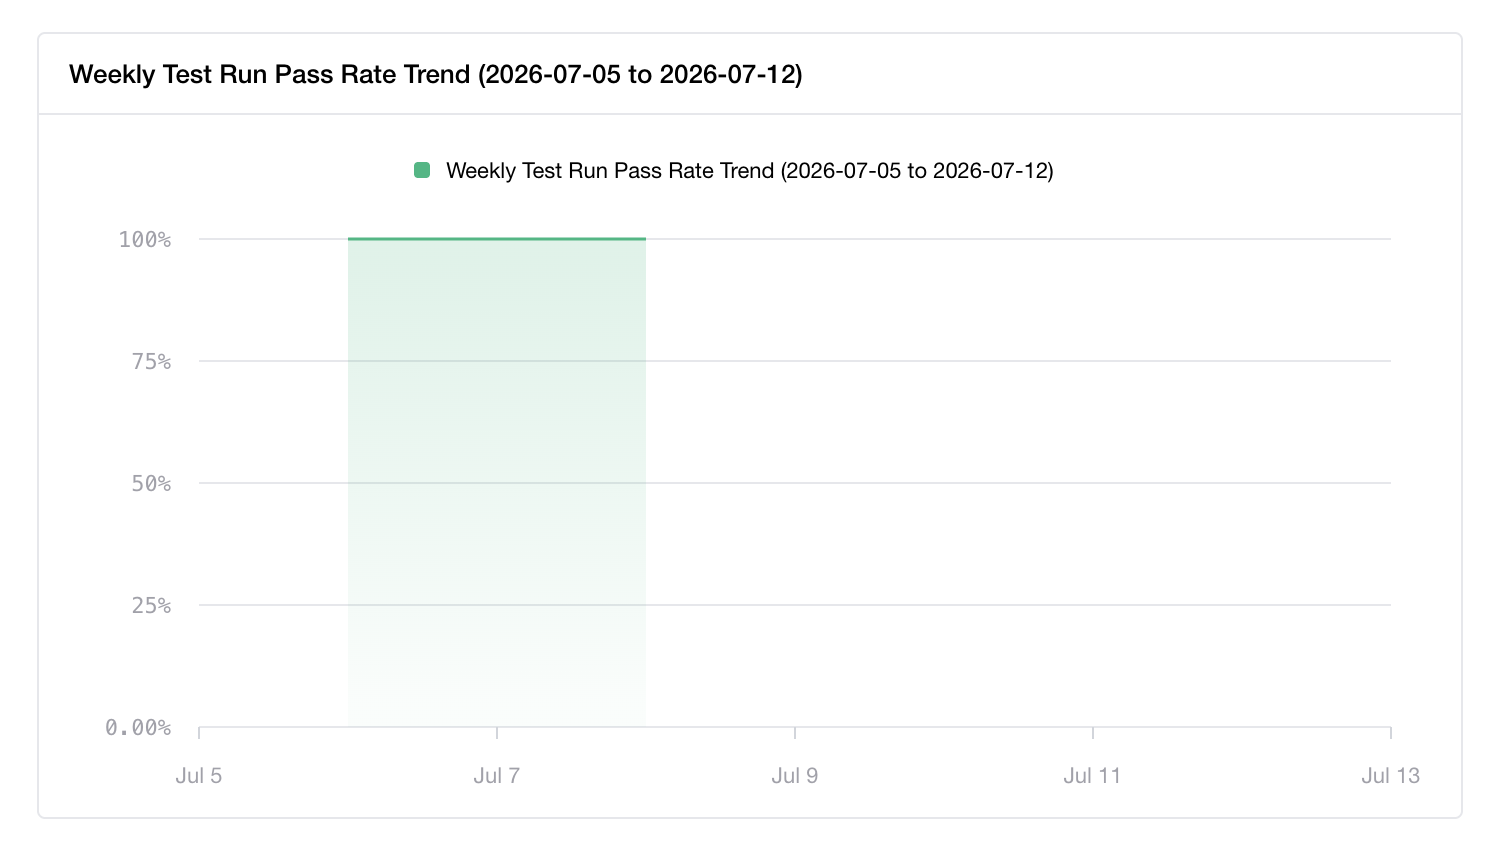Click the 75% horizontal gridline in the empty area
Image resolution: width=1508 pixels, height=856 pixels.
[x=1018, y=361]
